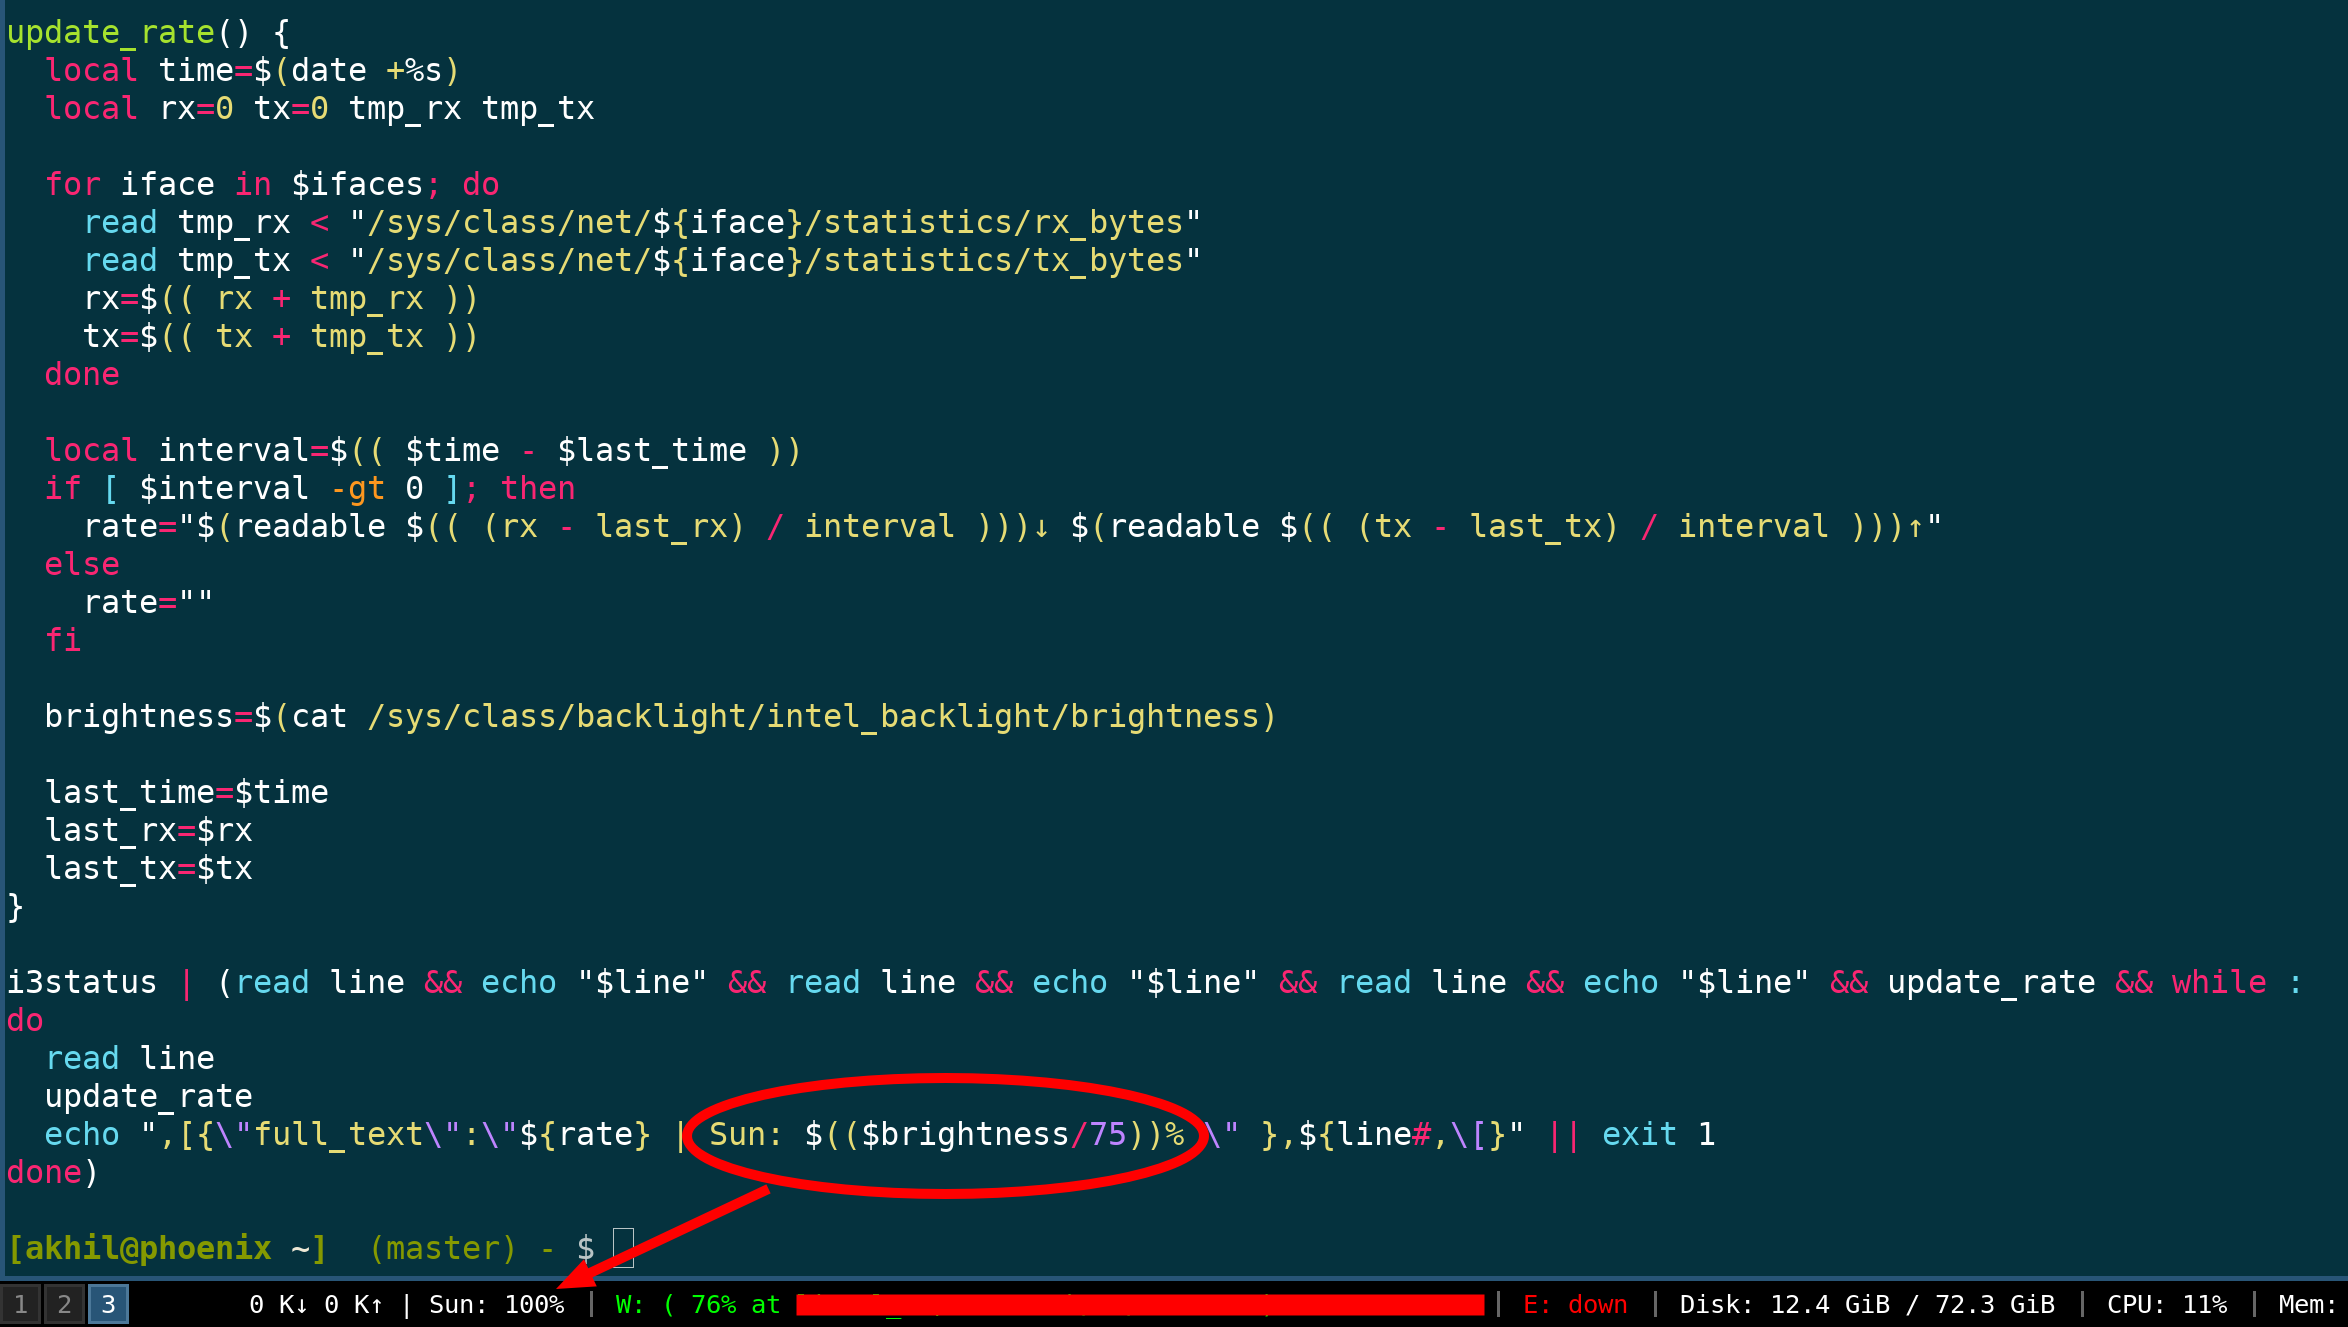
Task: Click the 'for iface in $ifaces; do' line
Action: (x=272, y=184)
